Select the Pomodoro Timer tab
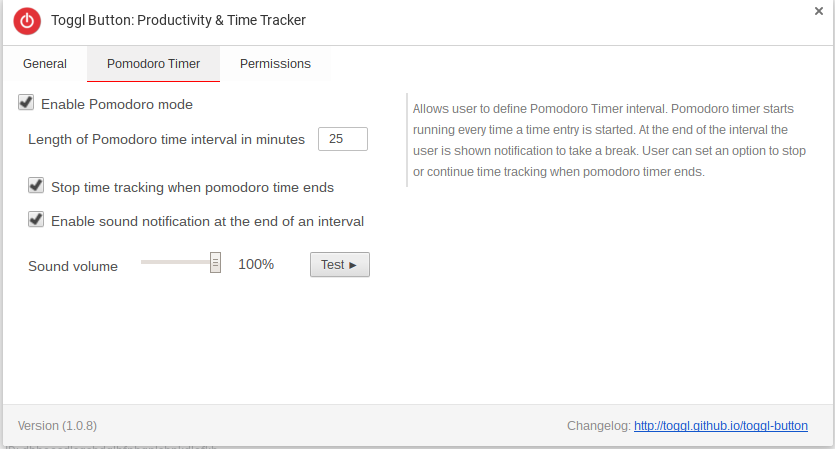835x449 pixels. coord(153,64)
